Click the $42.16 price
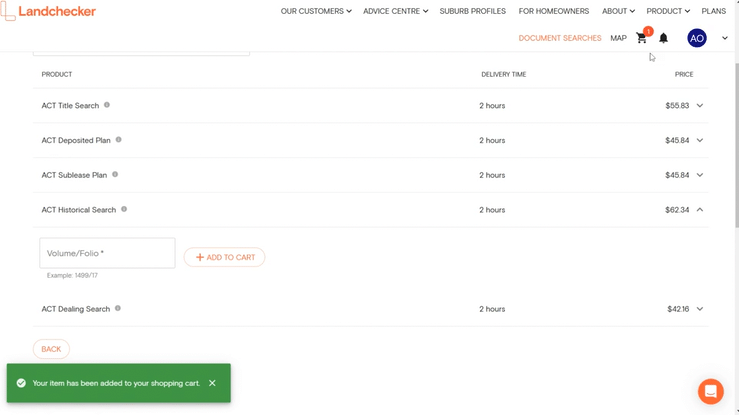Screen dimensions: 739x415 point(678,309)
